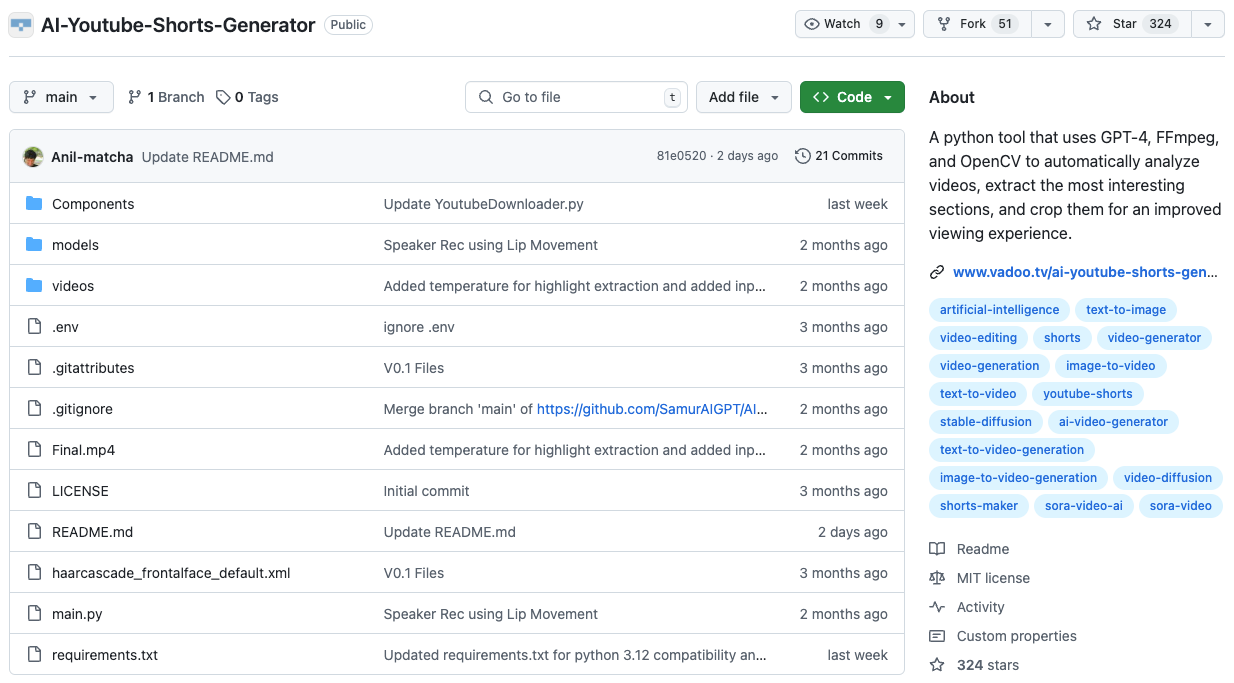Open the Fork options dropdown arrow
This screenshot has height=683, width=1234.
1047,24
